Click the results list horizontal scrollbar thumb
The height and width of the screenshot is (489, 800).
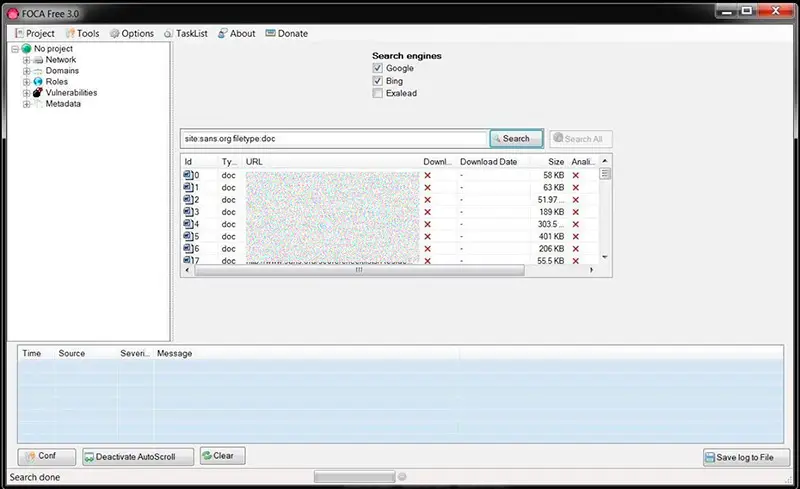click(x=359, y=270)
